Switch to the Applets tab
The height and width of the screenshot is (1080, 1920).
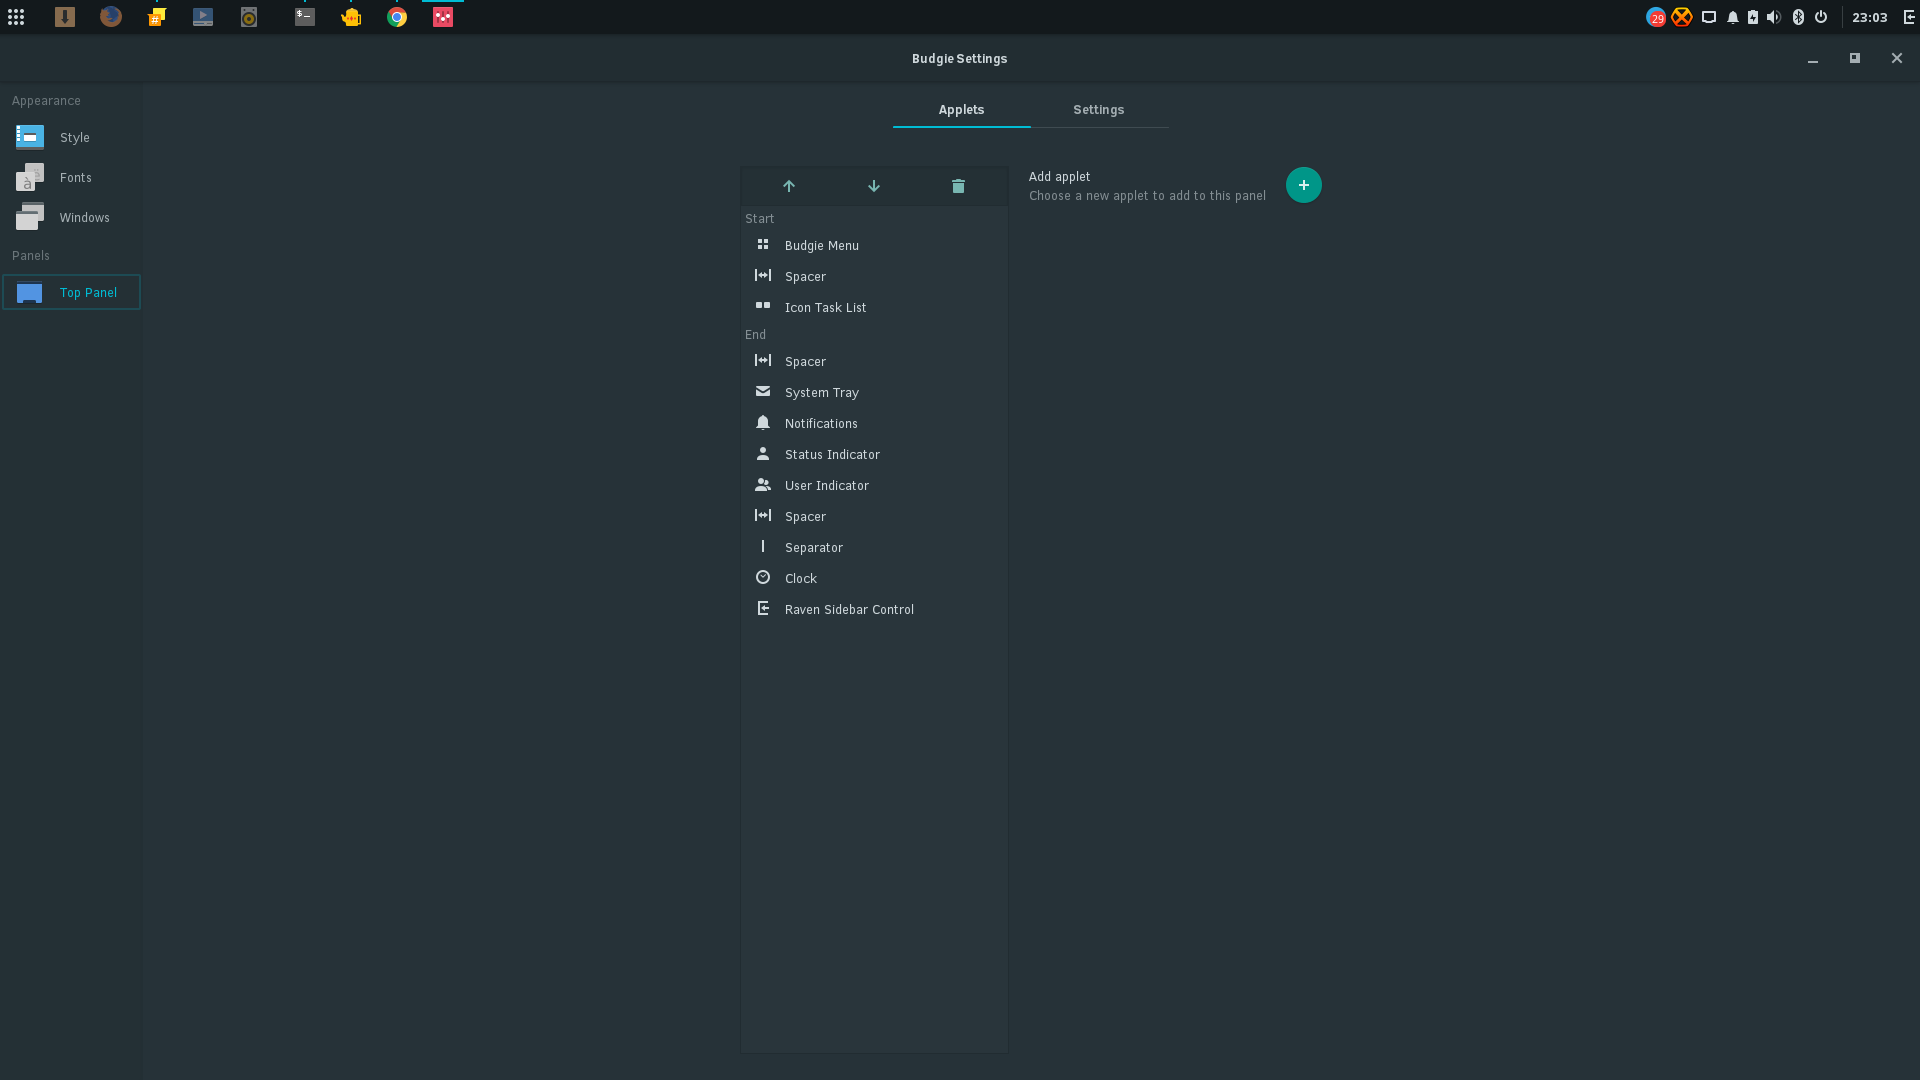(961, 110)
